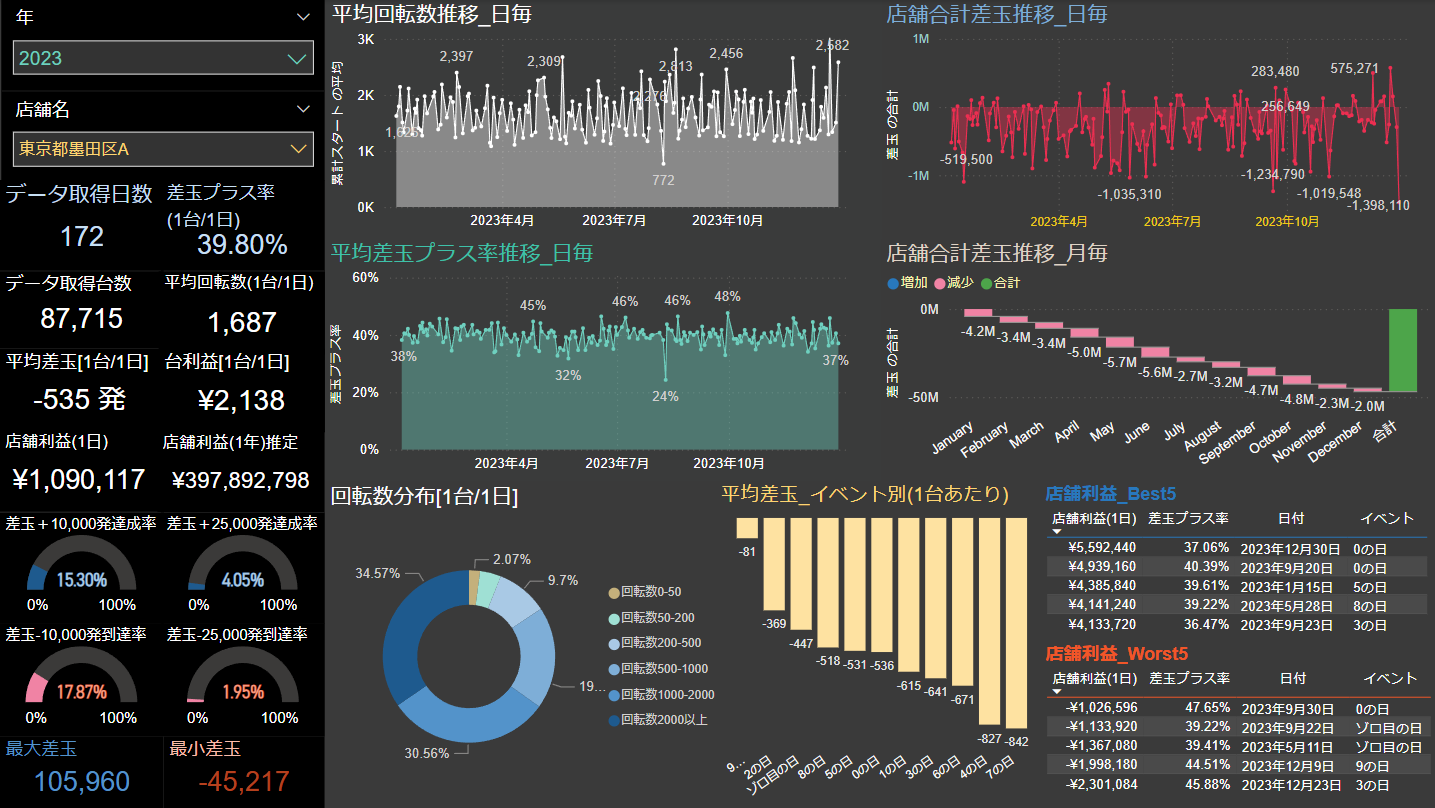
Task: Toggle 回転数1000-2000 legend entry
Action: point(667,695)
